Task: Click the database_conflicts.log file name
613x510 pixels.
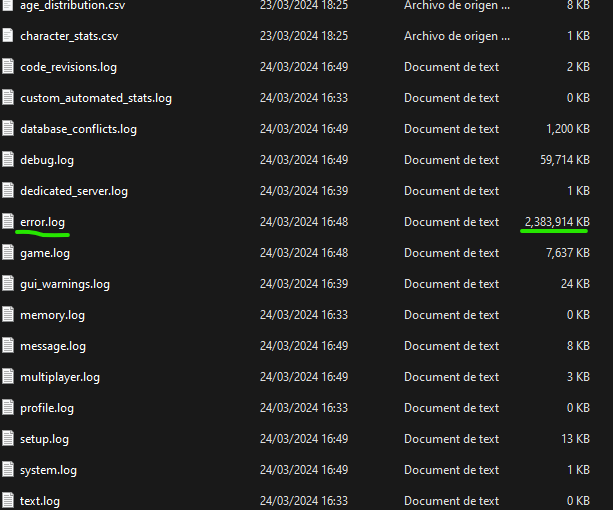Action: 79,129
